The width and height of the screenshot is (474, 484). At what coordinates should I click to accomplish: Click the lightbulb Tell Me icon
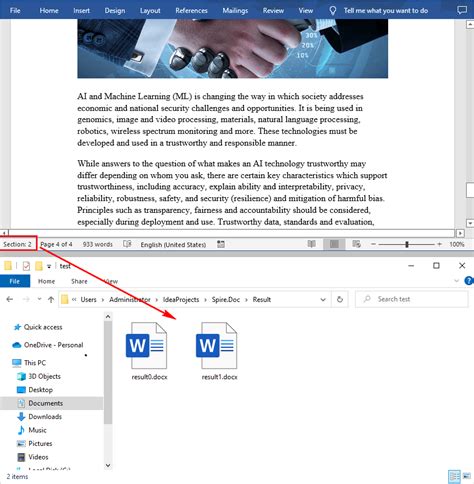coord(333,11)
